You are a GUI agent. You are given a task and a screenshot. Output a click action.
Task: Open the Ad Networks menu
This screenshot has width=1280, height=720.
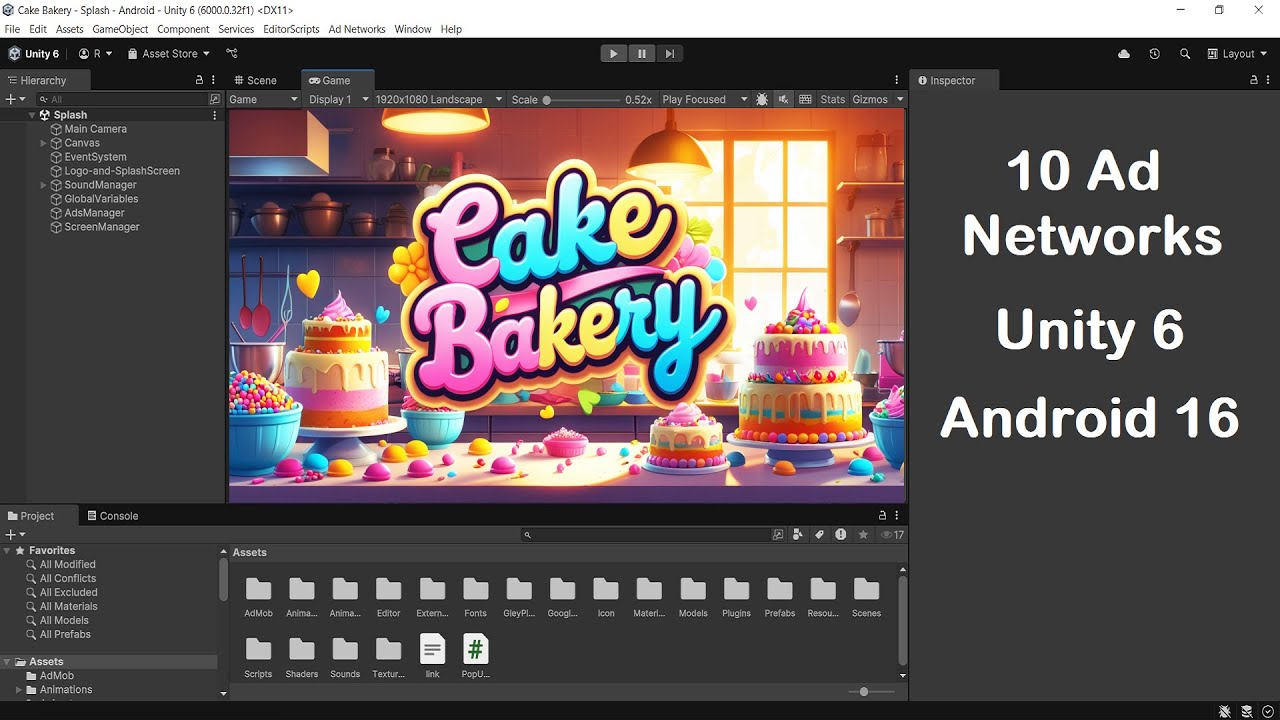pos(357,29)
